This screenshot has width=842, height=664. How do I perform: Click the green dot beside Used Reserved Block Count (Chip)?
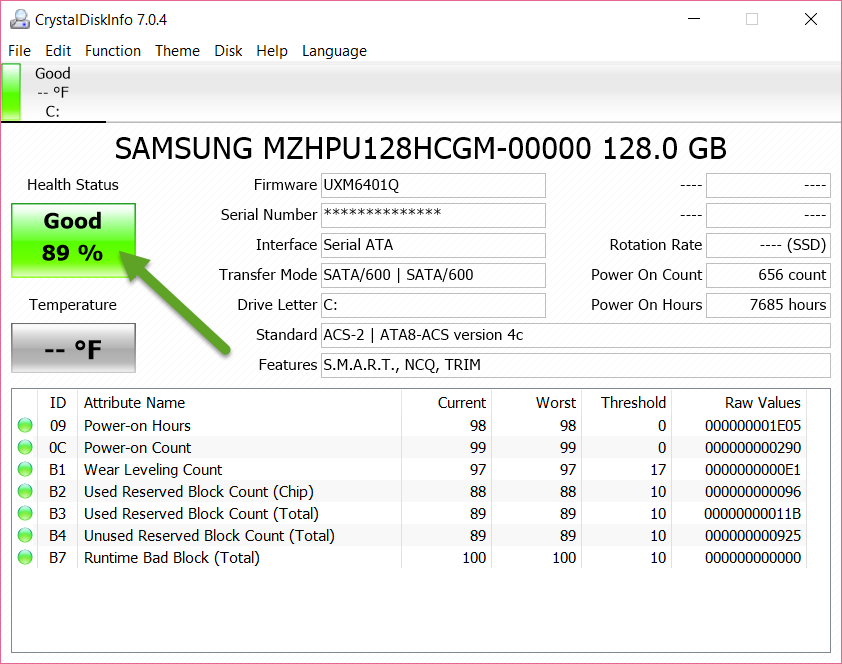pyautogui.click(x=23, y=492)
